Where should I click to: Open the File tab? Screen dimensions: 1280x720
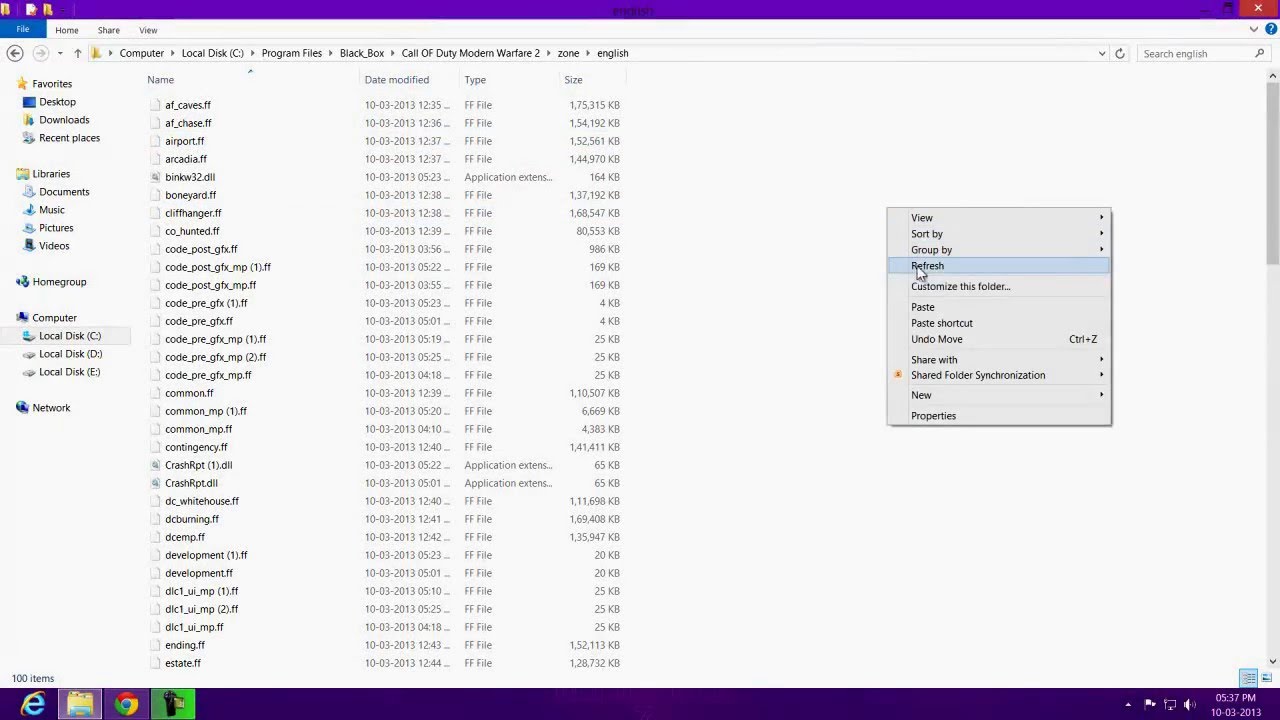pyautogui.click(x=22, y=30)
